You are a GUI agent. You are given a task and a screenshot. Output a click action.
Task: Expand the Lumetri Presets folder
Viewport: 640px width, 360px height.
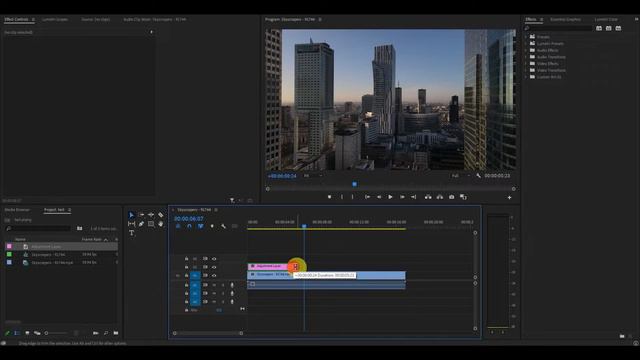point(526,43)
